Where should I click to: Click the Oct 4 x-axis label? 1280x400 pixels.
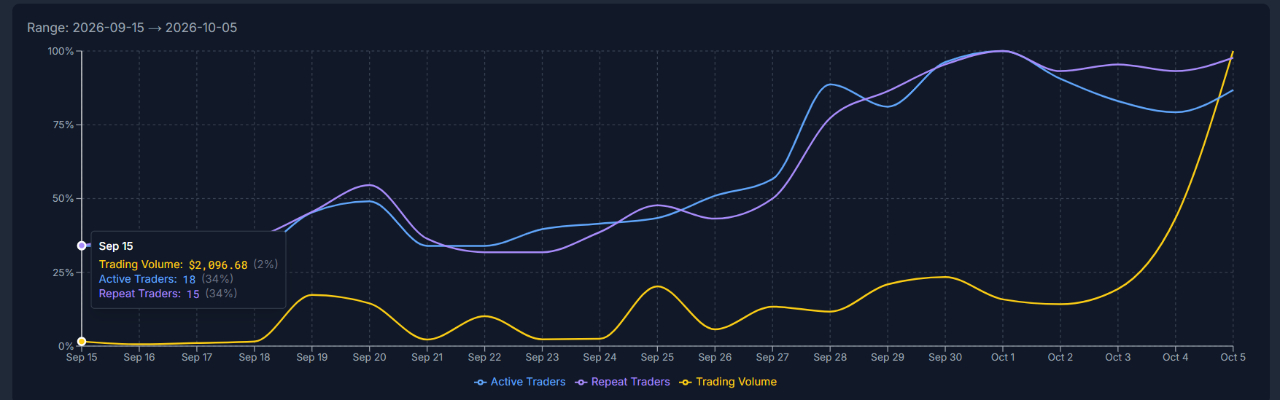(x=1175, y=356)
